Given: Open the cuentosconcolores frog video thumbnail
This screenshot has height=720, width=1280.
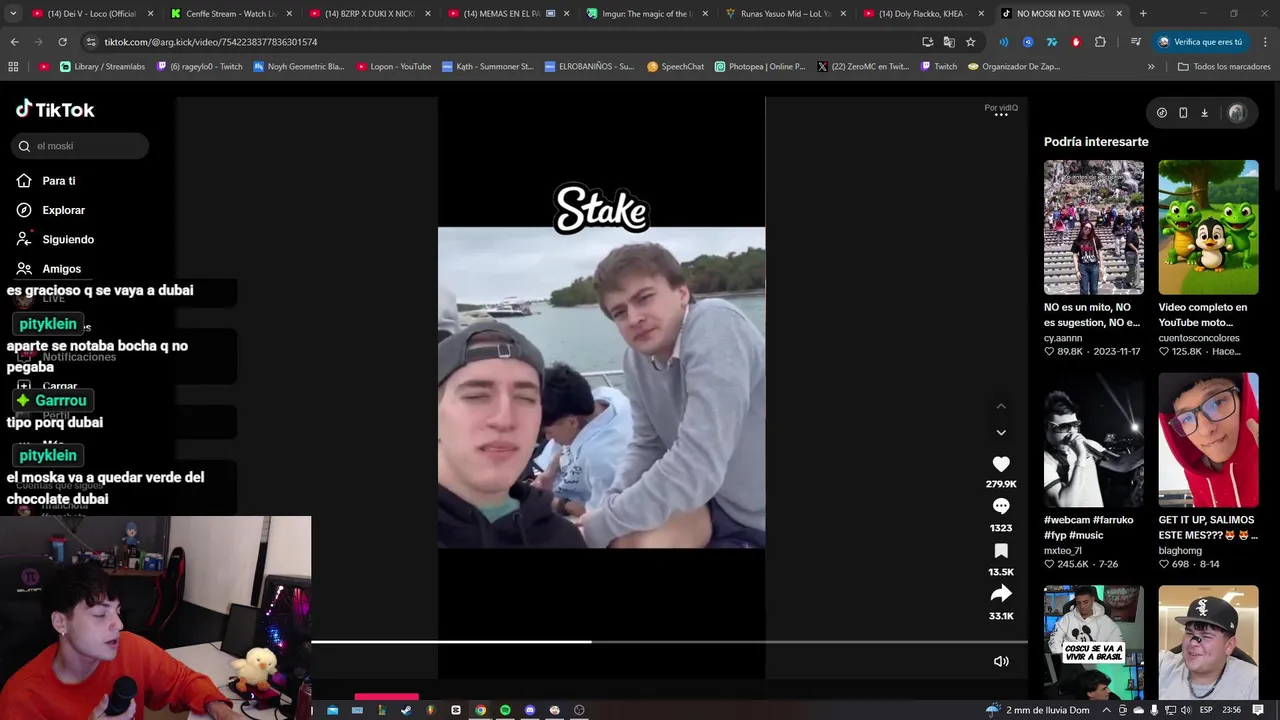Looking at the screenshot, I should (x=1208, y=227).
